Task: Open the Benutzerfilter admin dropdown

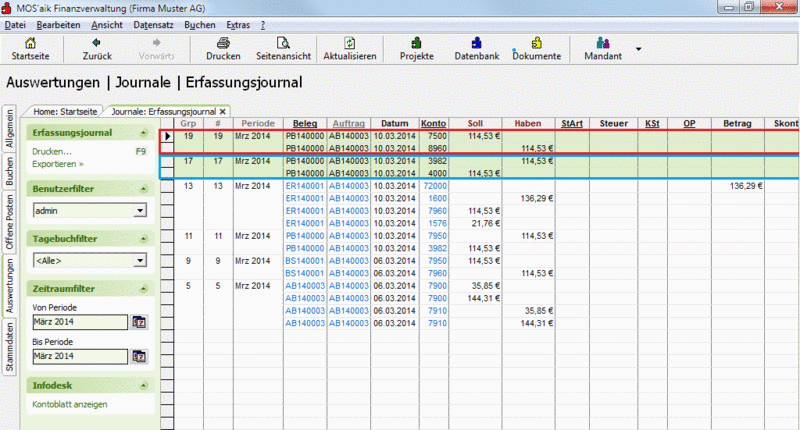Action: (x=140, y=211)
